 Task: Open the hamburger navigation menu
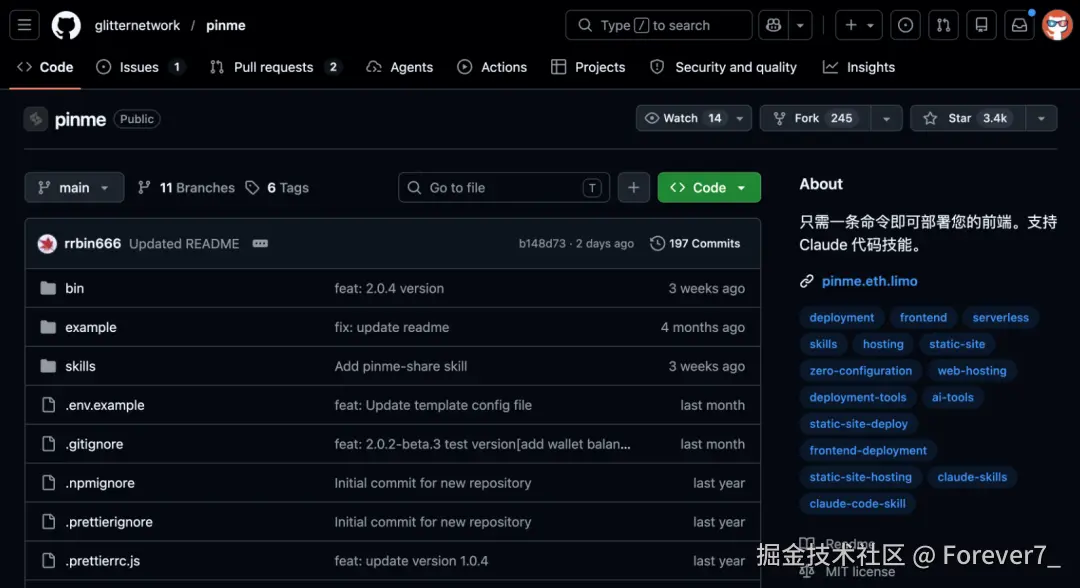[24, 25]
